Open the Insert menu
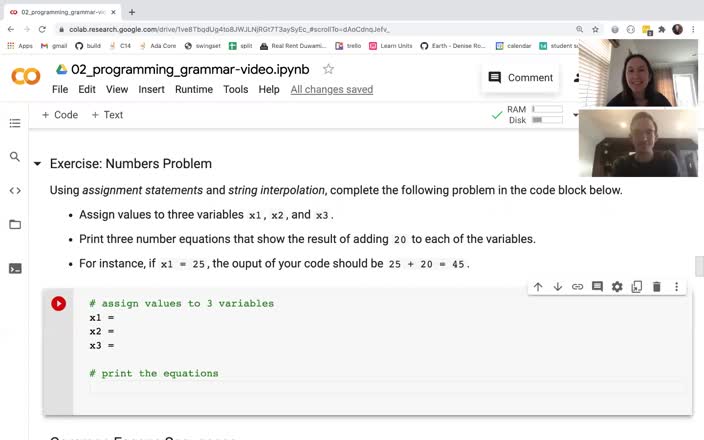This screenshot has height=440, width=704. point(151,89)
